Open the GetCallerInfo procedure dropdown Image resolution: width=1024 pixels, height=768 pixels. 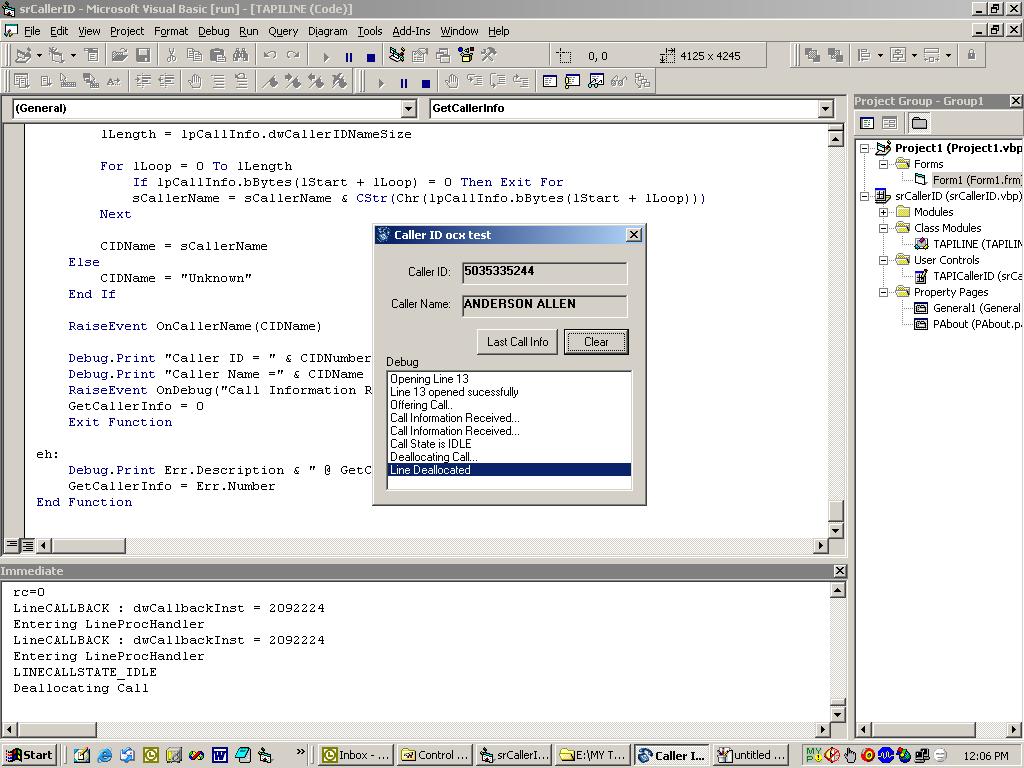(825, 108)
